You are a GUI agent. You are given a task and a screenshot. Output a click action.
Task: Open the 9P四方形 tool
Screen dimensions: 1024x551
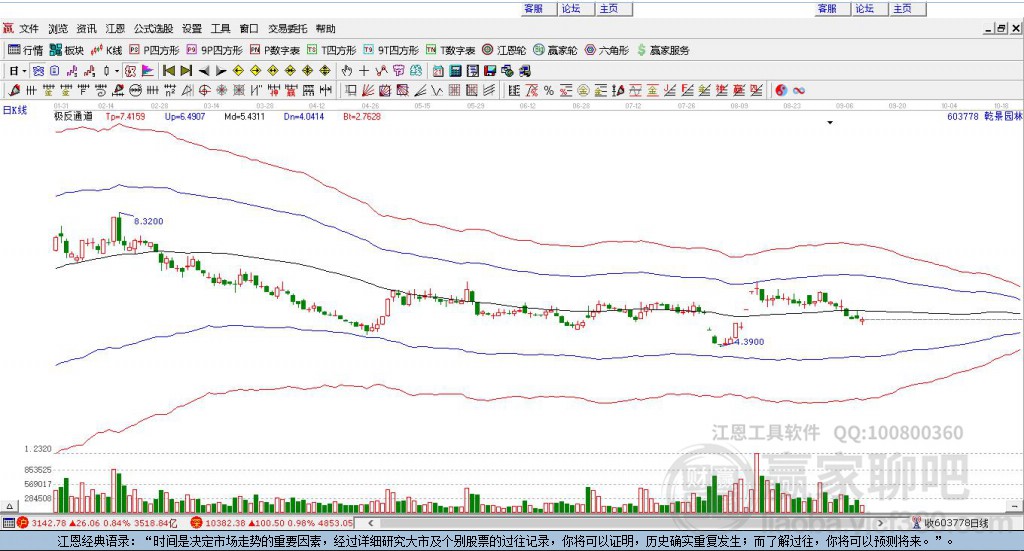coord(214,50)
